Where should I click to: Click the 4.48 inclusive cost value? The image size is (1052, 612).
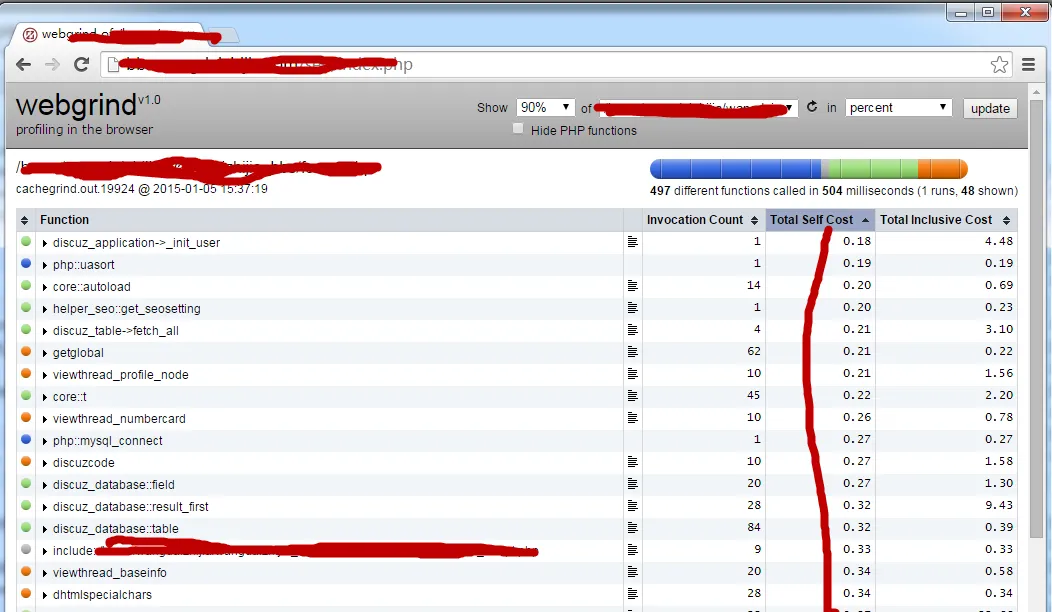tap(999, 240)
